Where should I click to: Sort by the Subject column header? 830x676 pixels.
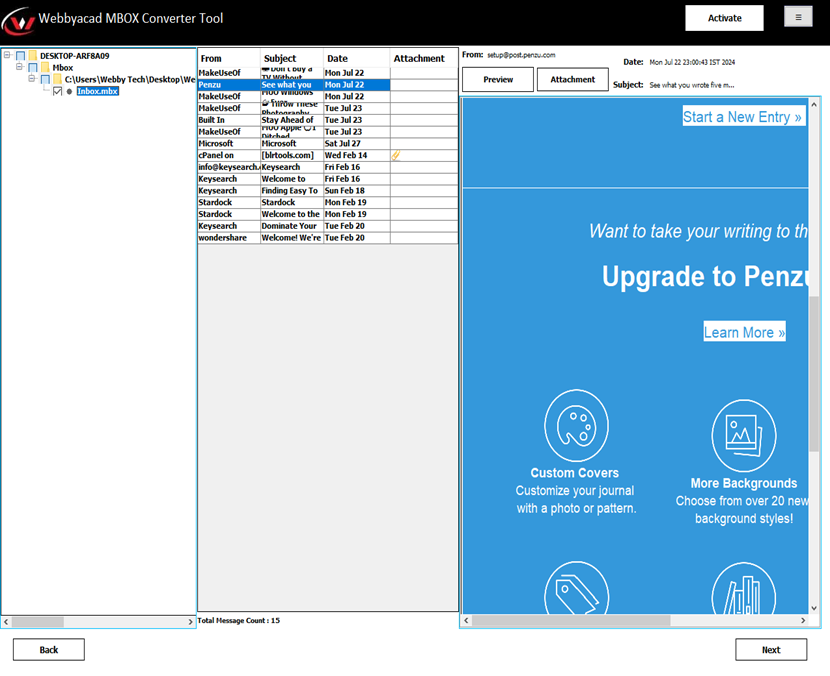click(x=292, y=58)
